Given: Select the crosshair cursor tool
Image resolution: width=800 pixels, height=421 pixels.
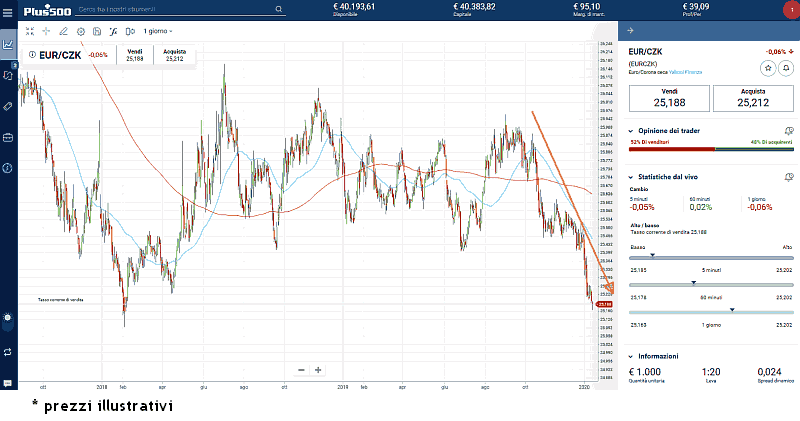Looking at the screenshot, I should tap(46, 31).
